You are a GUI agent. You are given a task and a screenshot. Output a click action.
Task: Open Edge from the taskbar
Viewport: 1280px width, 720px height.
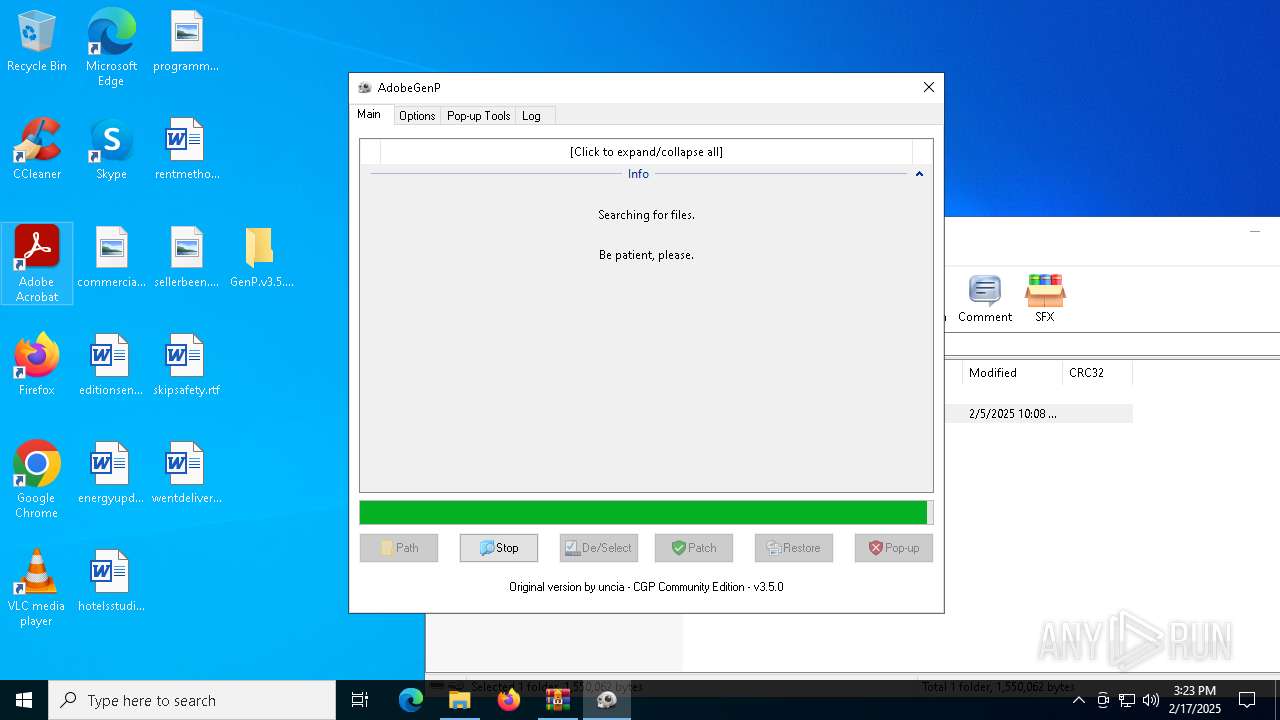click(411, 700)
